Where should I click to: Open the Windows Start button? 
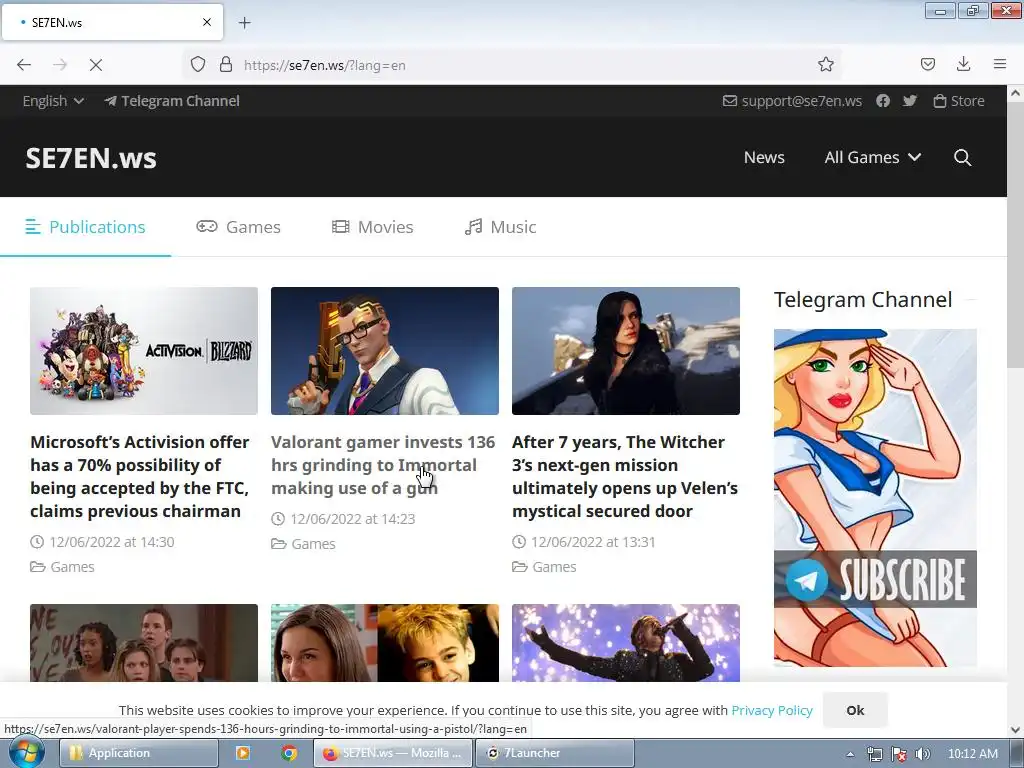26,753
